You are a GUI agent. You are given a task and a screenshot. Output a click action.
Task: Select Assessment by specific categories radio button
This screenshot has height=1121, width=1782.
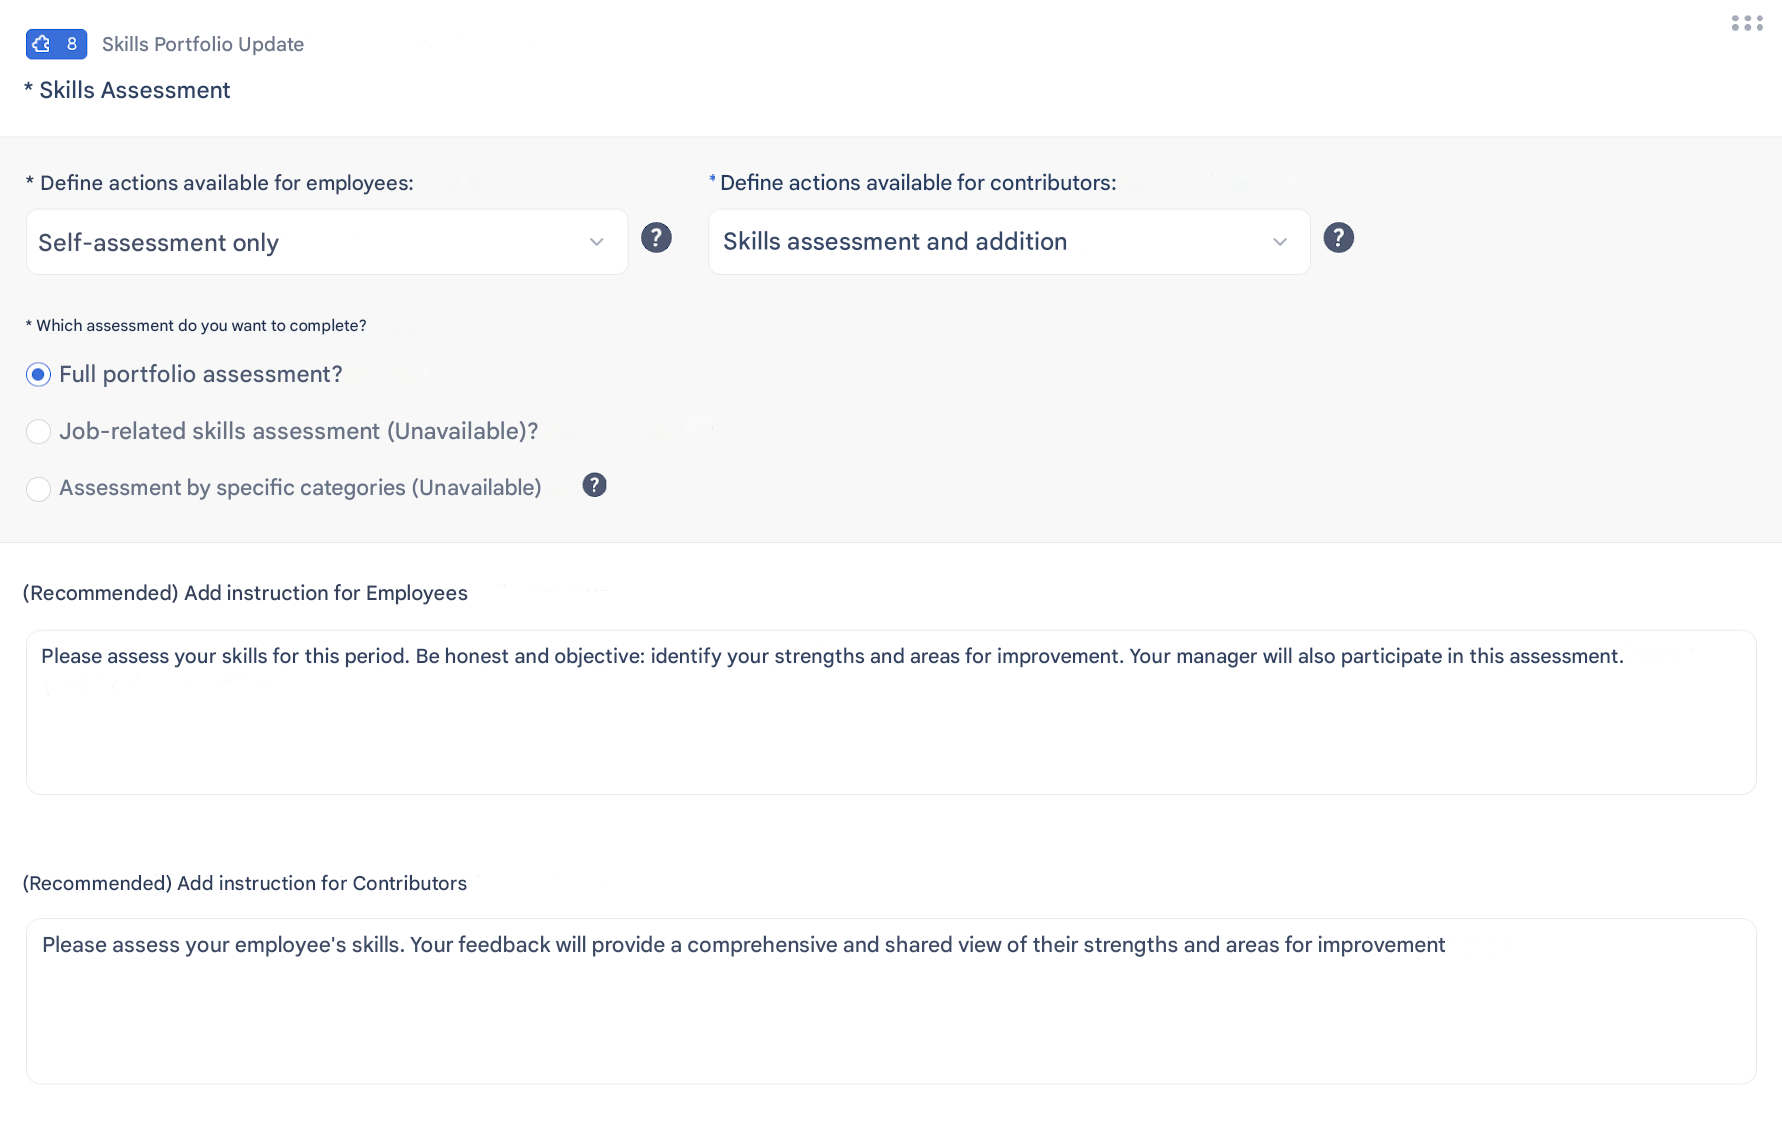38,489
